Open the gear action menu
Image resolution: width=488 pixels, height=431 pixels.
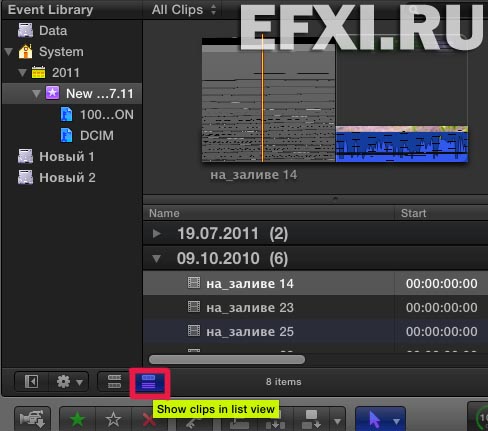pos(69,381)
